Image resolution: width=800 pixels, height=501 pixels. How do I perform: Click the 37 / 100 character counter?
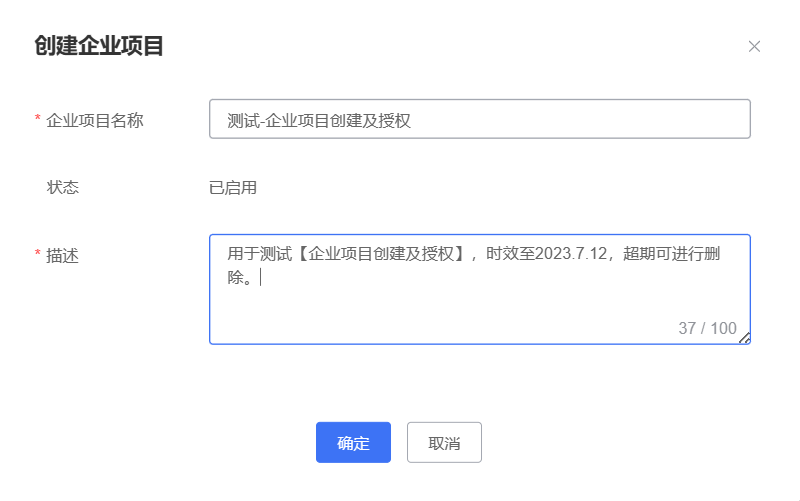707,329
